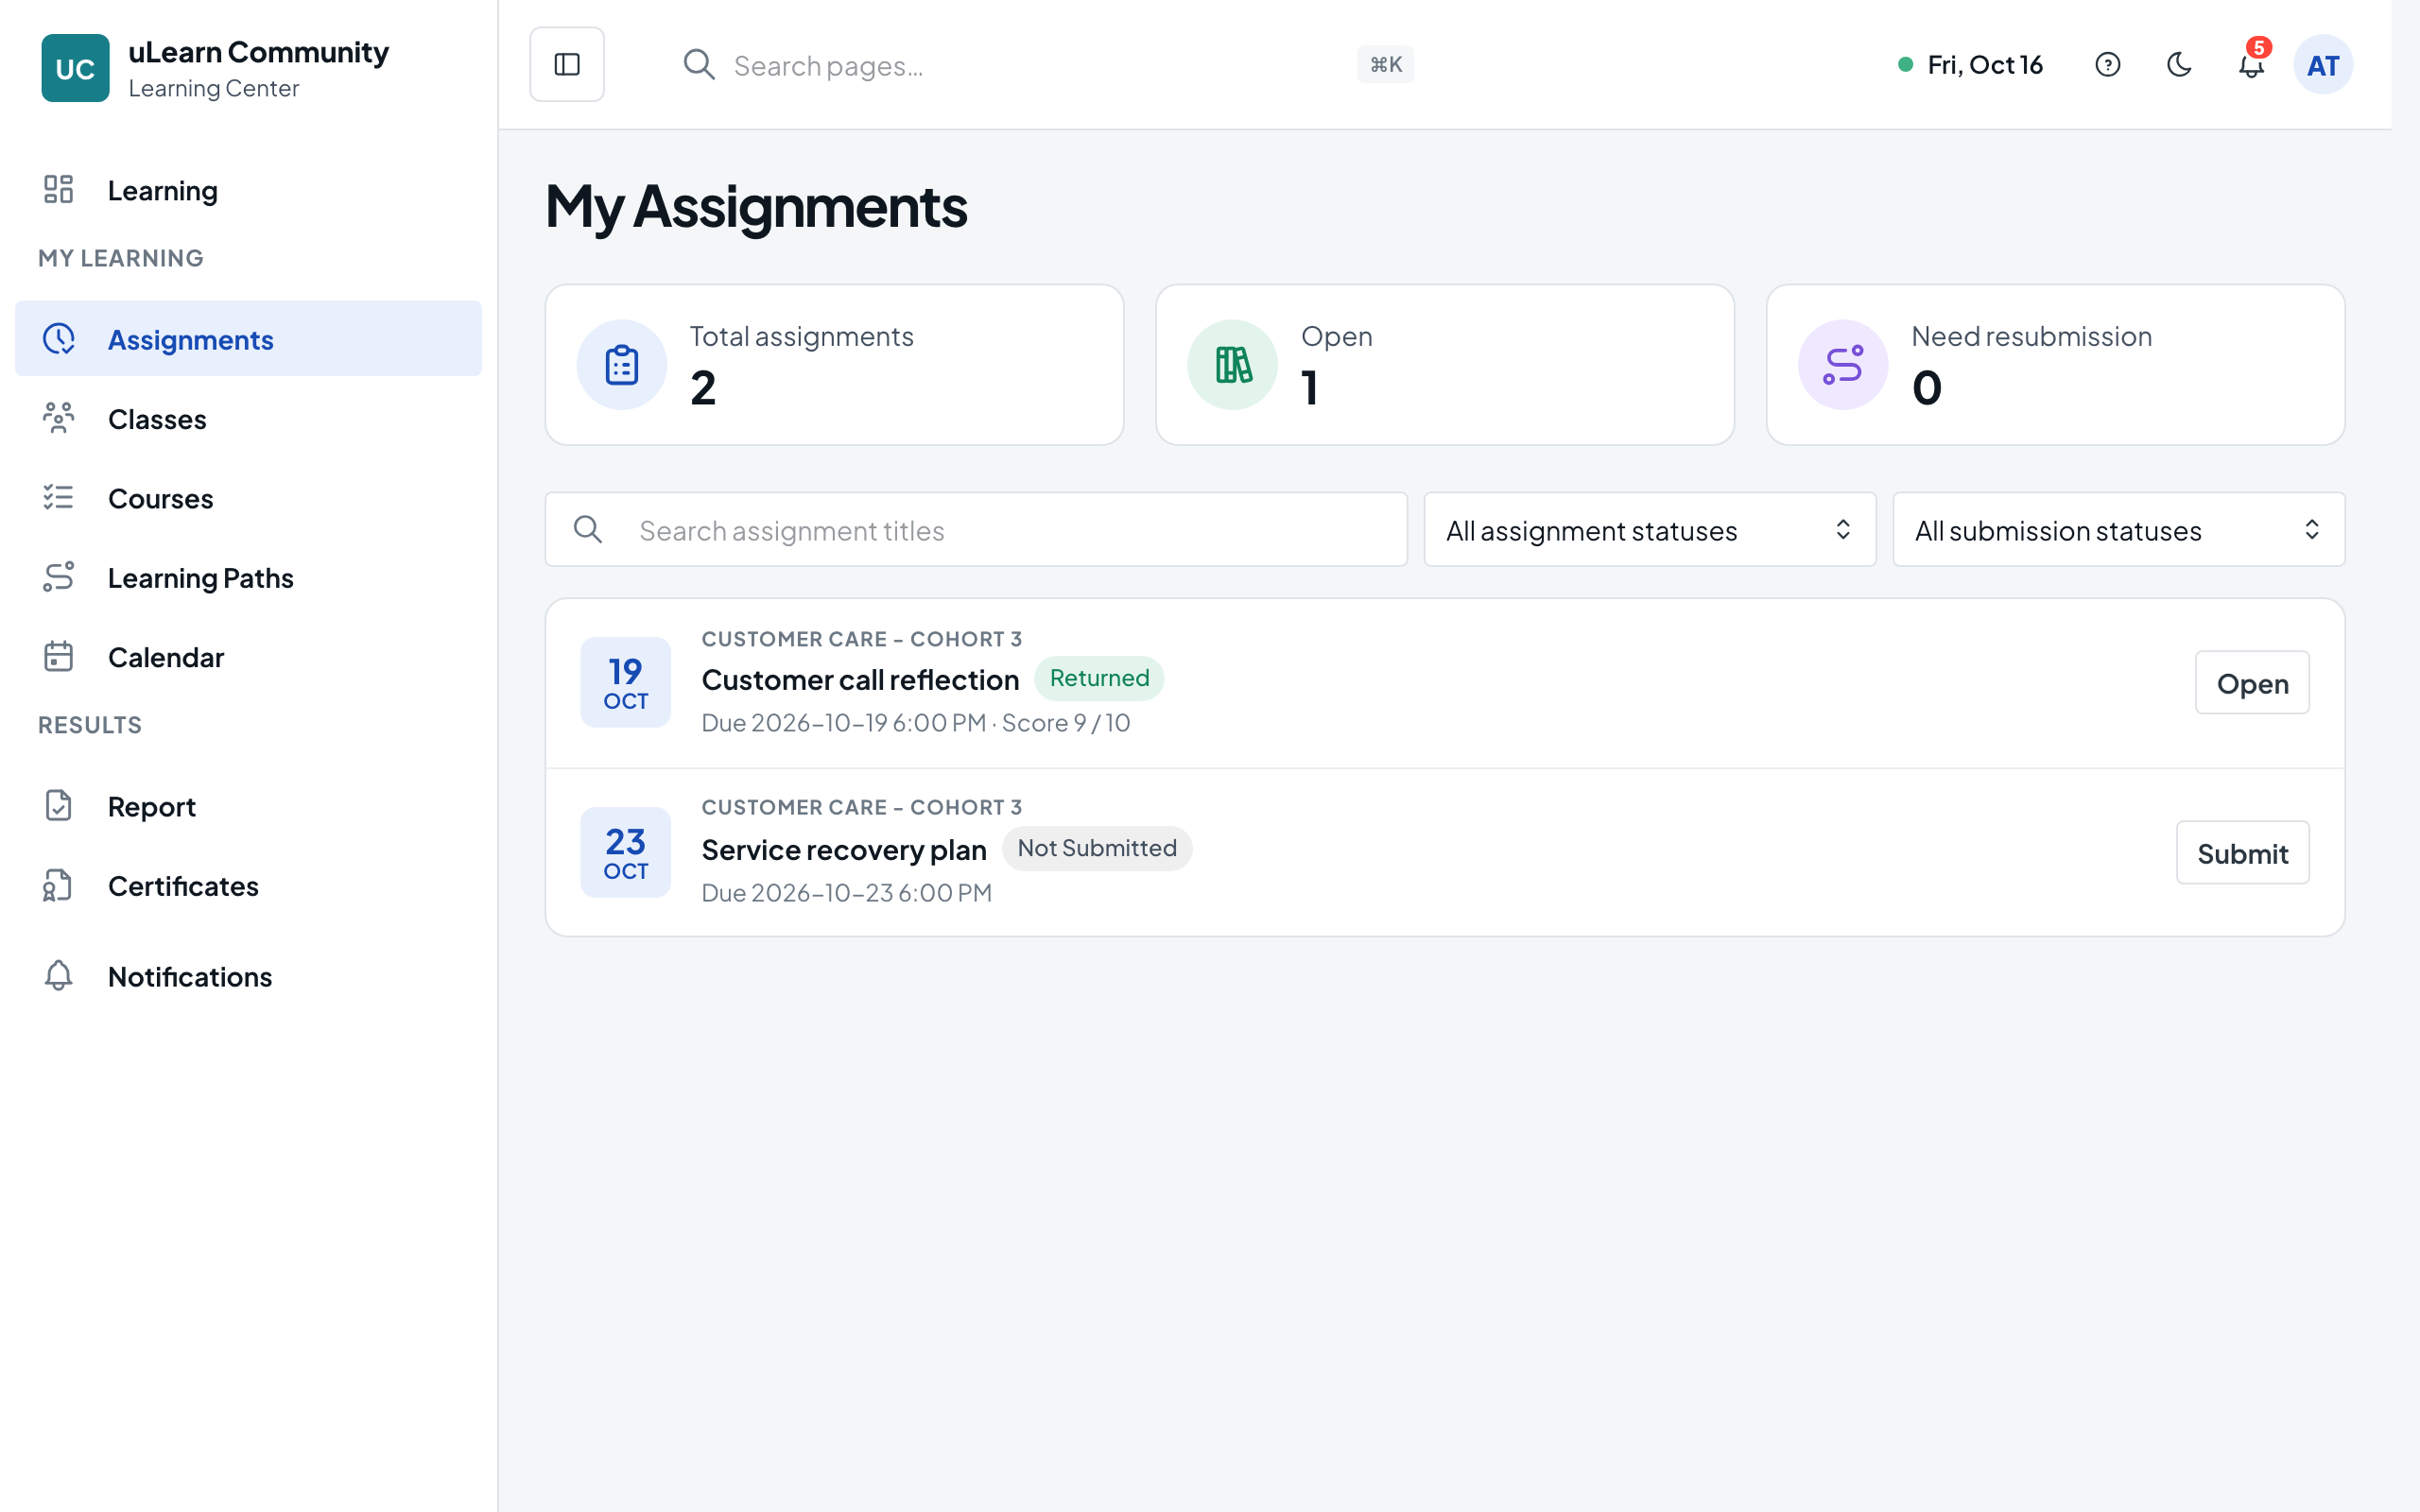Select Assignments in the sidebar
Image resolution: width=2420 pixels, height=1512 pixels.
point(248,339)
